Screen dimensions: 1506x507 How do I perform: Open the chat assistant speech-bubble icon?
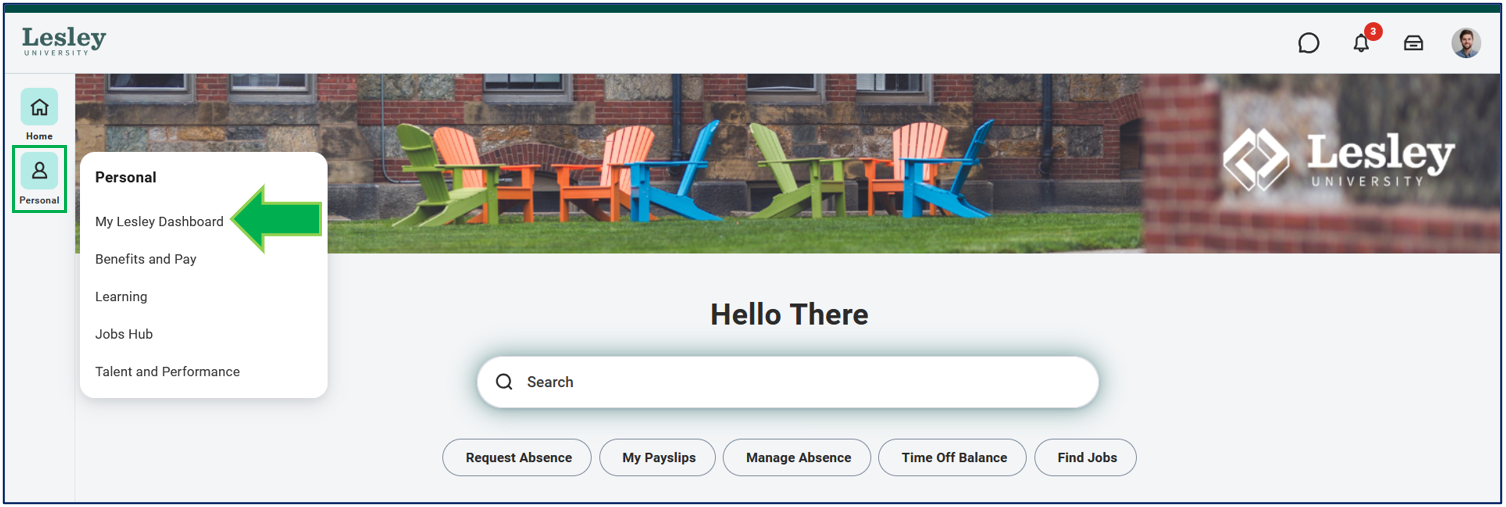1308,43
